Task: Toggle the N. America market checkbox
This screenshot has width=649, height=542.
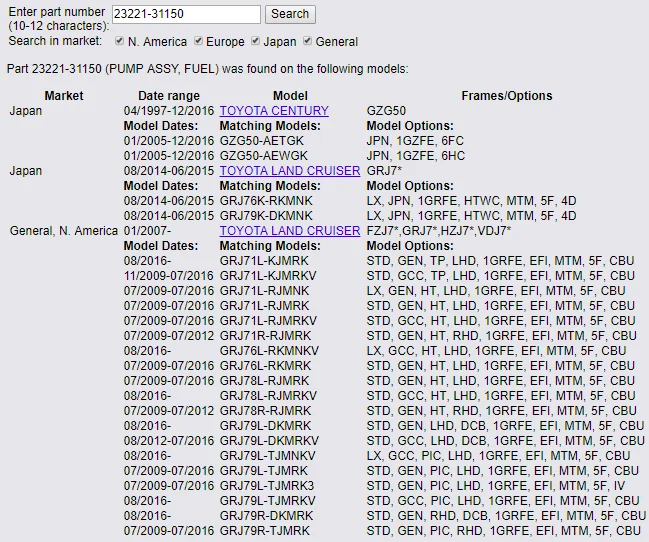Action: 120,41
